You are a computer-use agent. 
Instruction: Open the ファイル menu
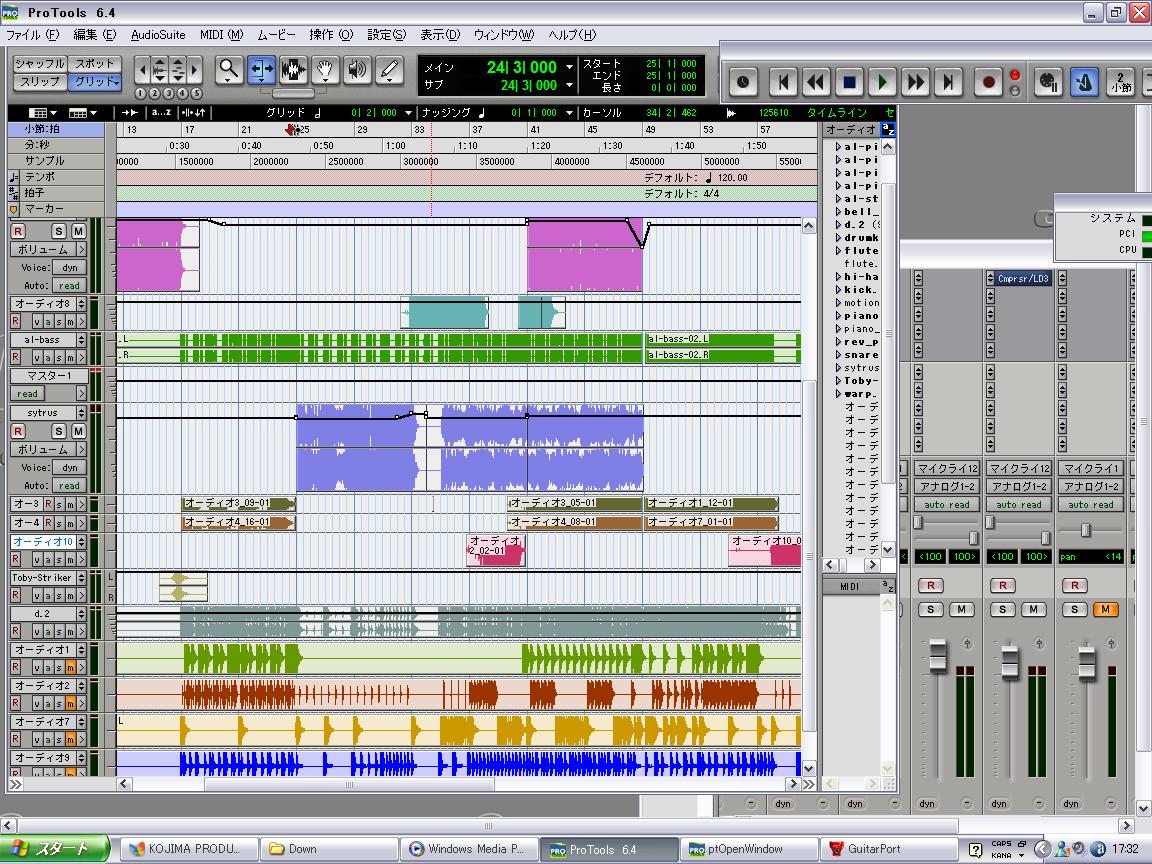pyautogui.click(x=32, y=35)
